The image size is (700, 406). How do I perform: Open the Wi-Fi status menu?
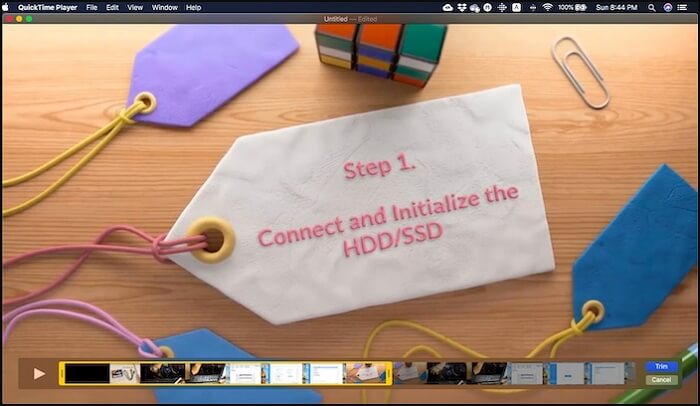tap(547, 7)
